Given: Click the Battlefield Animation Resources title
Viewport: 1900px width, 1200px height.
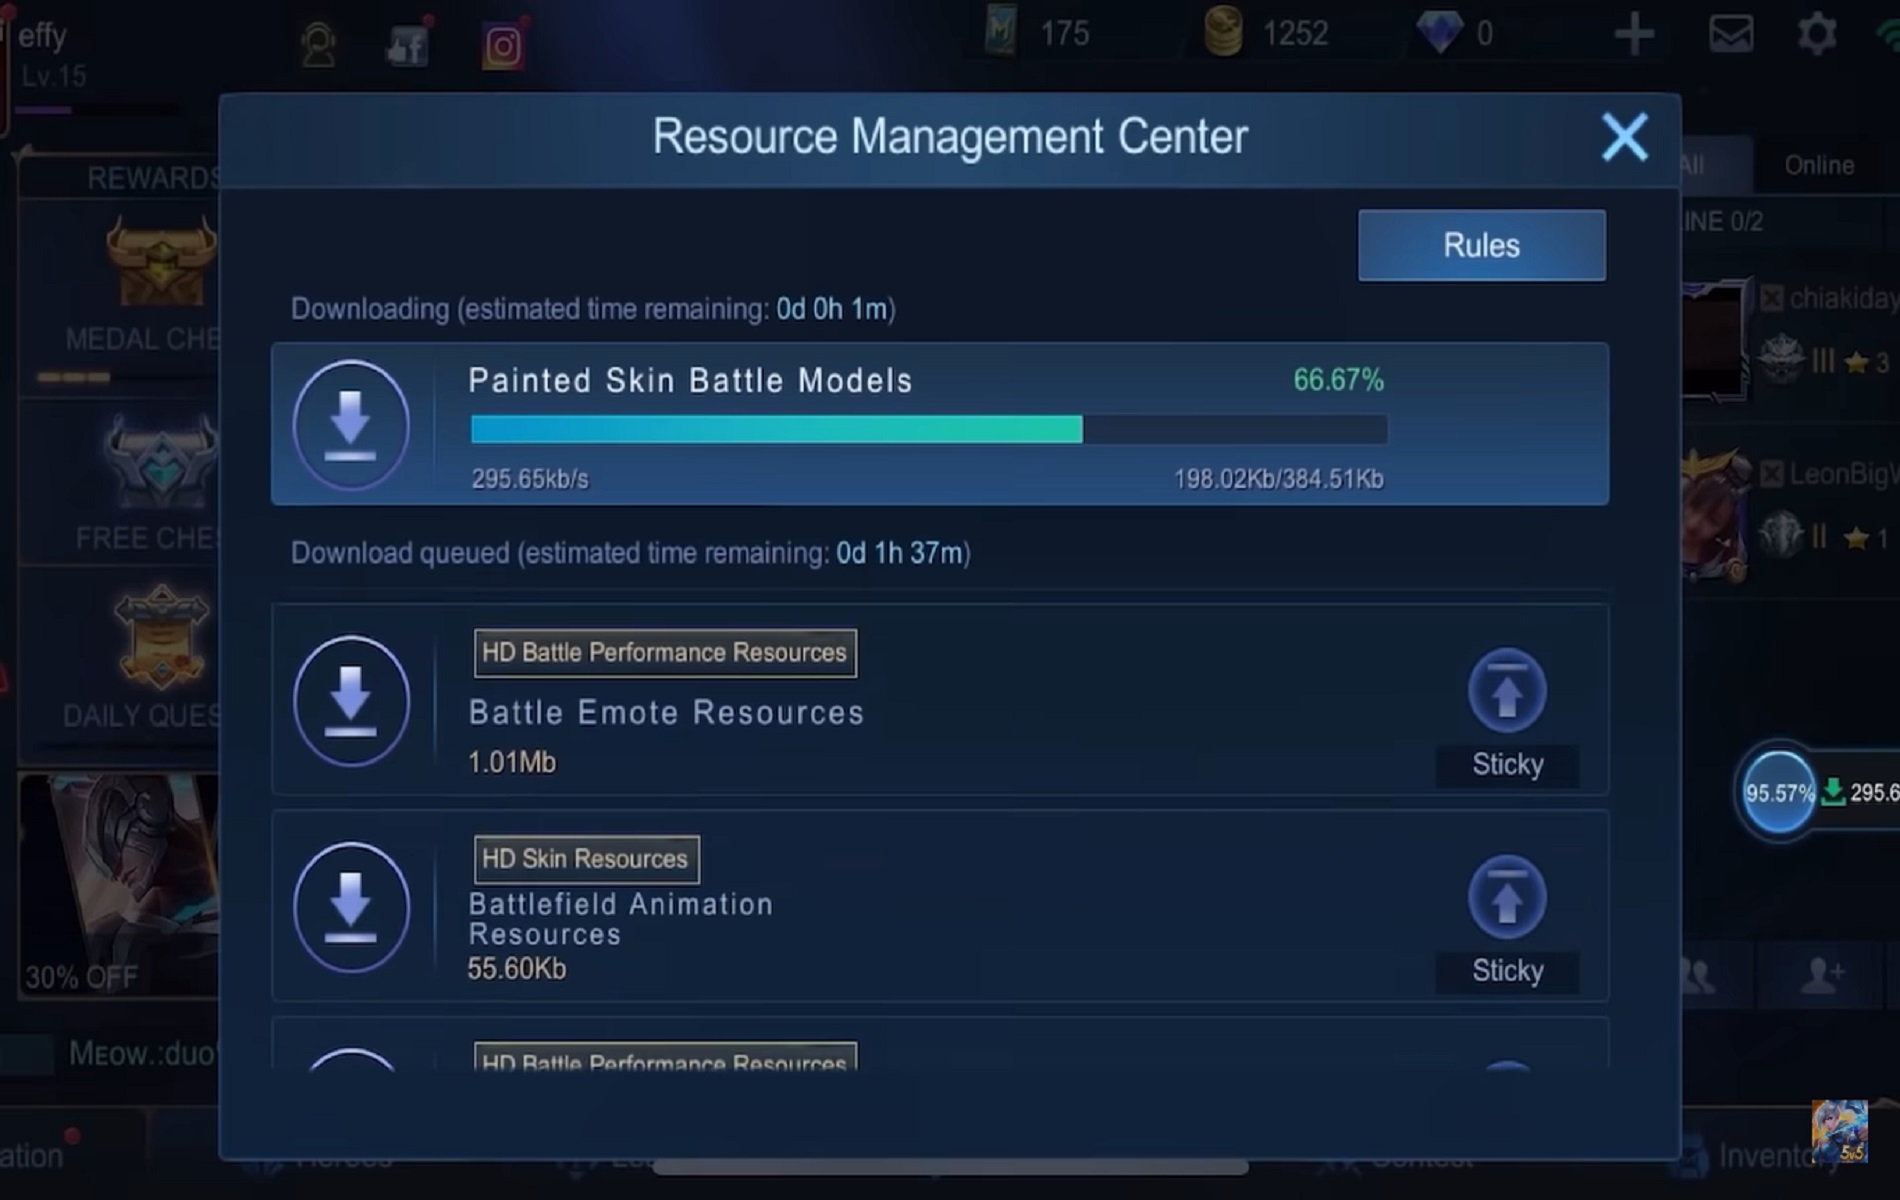Looking at the screenshot, I should 620,919.
